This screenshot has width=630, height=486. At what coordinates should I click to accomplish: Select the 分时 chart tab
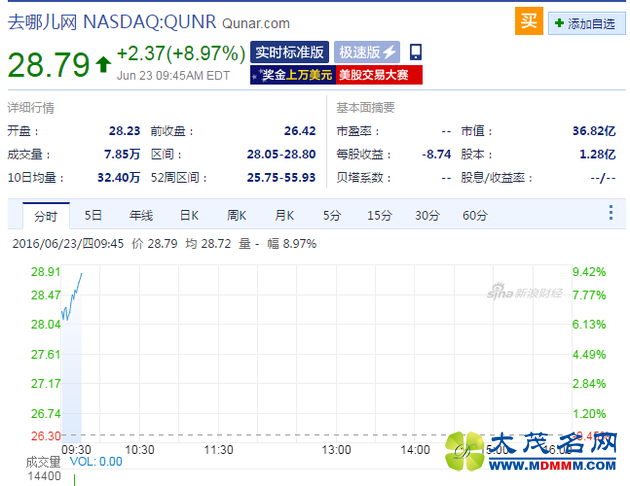point(46,216)
